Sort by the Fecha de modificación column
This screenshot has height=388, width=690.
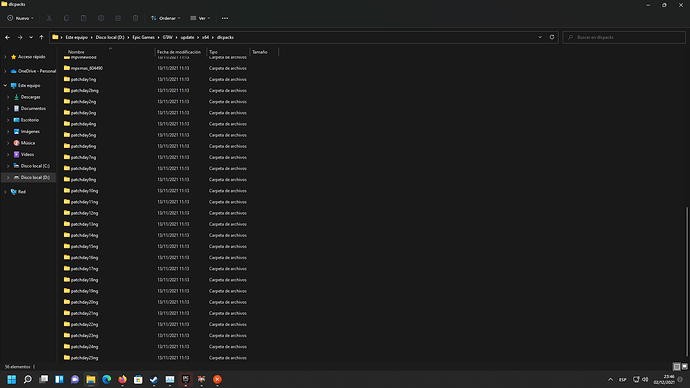[x=180, y=52]
